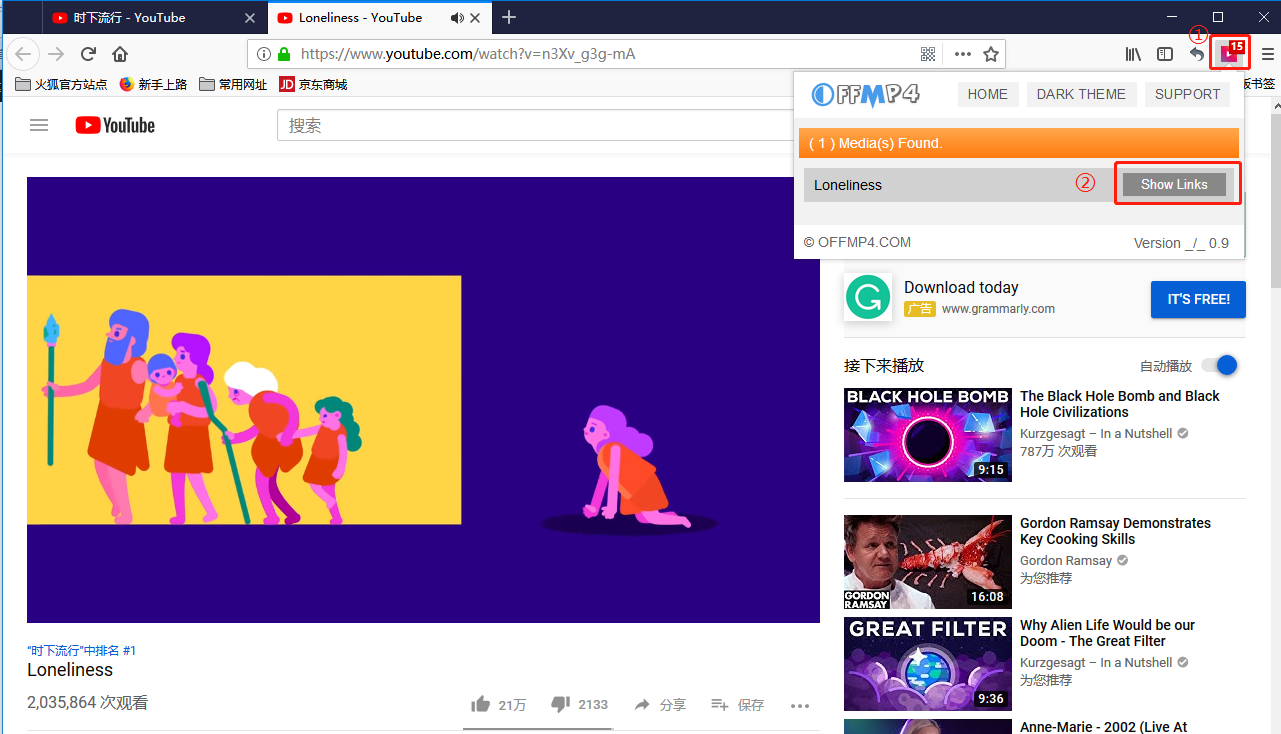The height and width of the screenshot is (734, 1281).
Task: Click Kurzgesagt channel under Great Filter video
Action: coord(1096,663)
